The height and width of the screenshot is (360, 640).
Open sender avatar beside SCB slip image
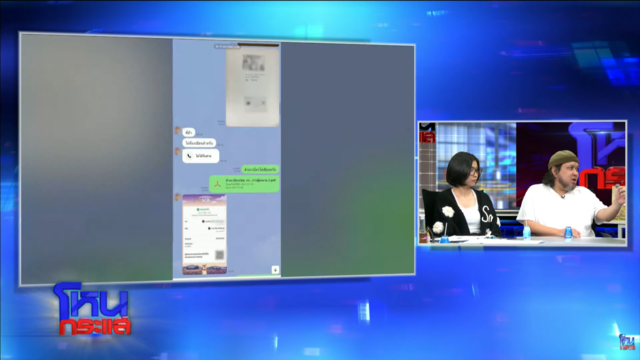point(178,197)
